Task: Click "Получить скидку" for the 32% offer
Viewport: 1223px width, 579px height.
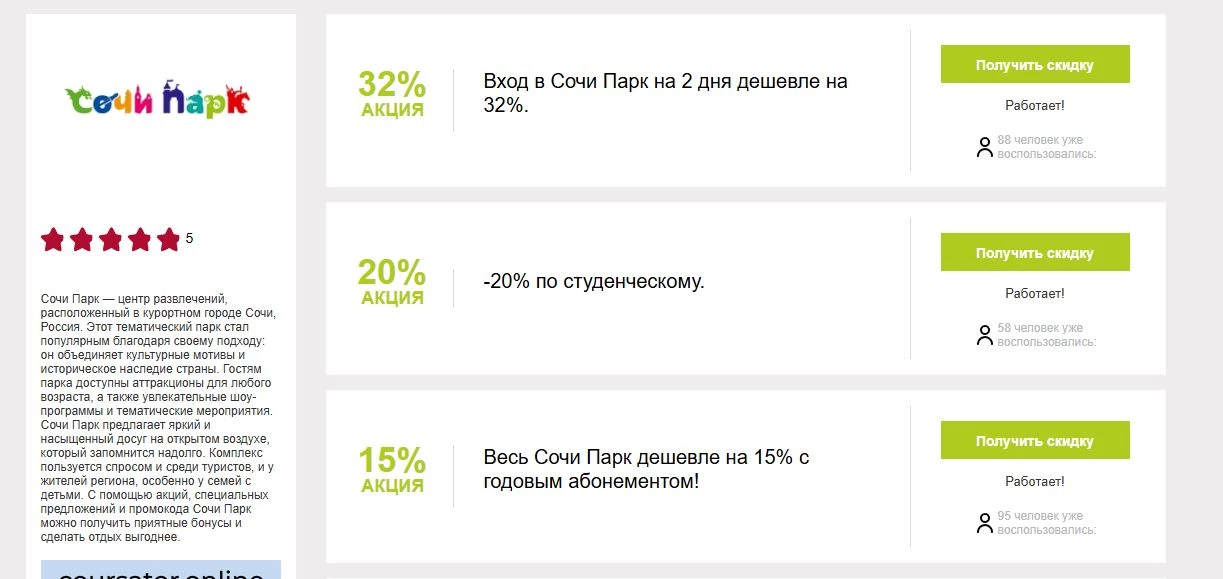Action: (x=1034, y=63)
